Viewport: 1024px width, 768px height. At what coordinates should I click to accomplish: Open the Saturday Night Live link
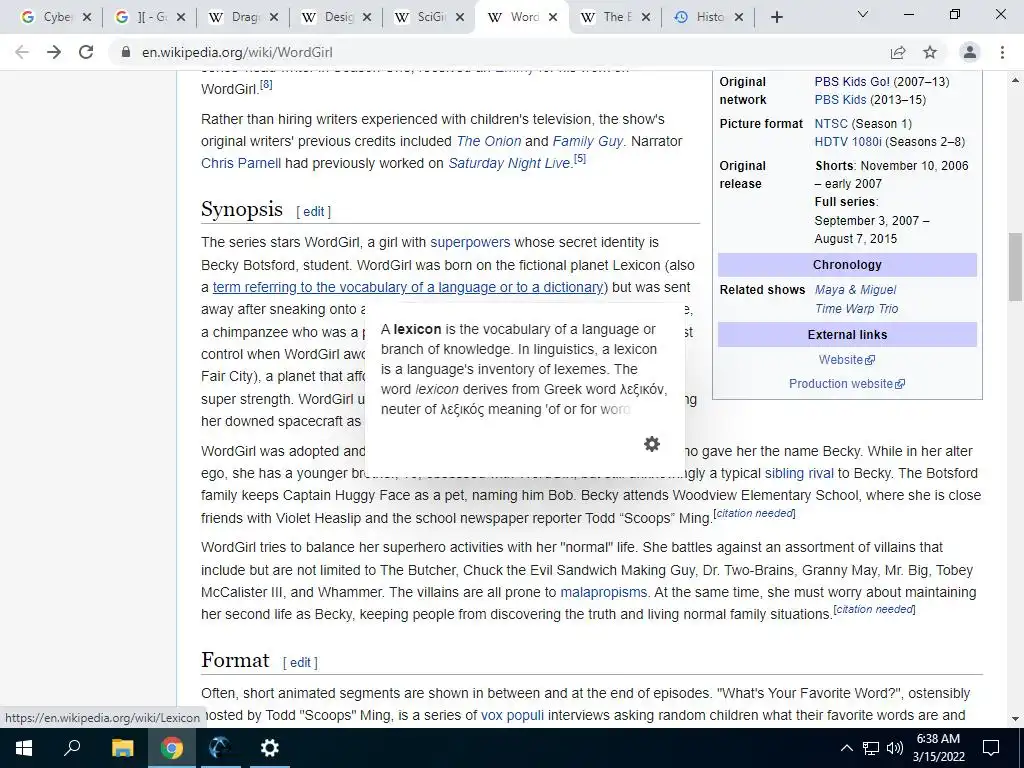coord(509,163)
